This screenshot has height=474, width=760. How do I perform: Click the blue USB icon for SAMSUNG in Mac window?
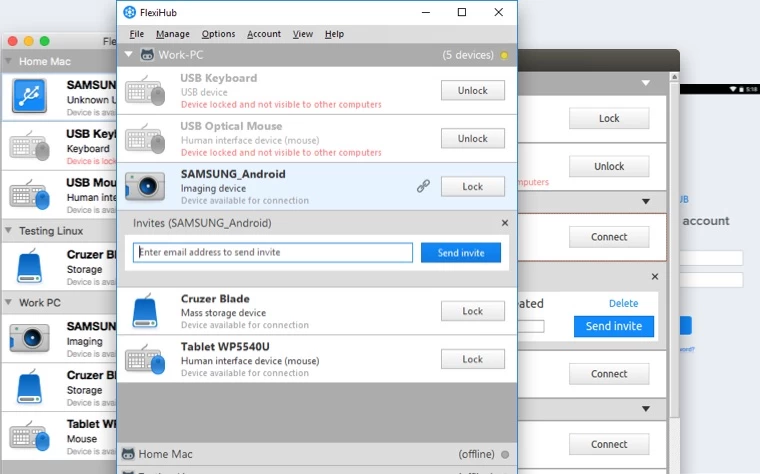30,95
